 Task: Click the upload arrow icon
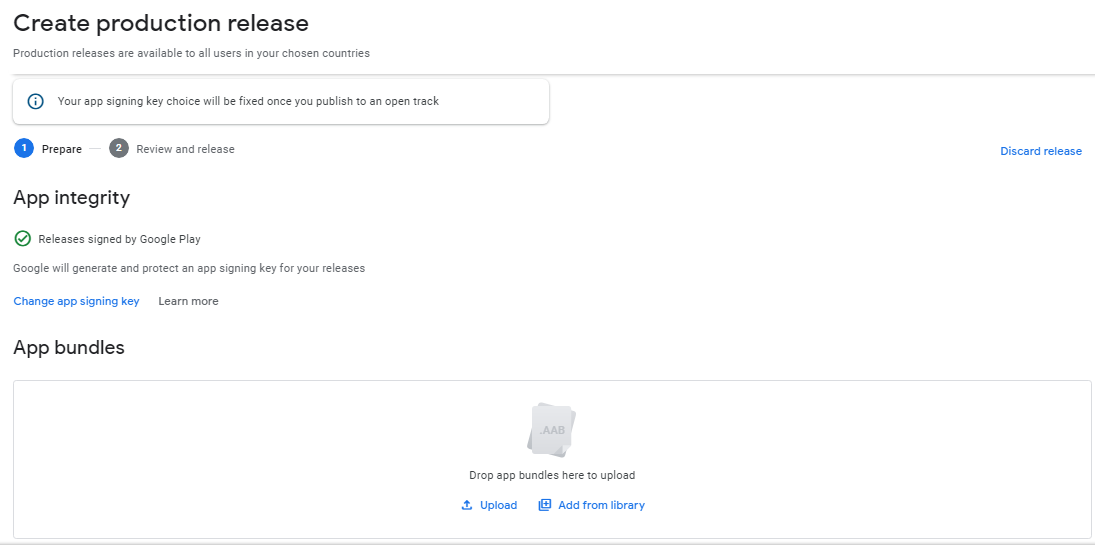(466, 505)
